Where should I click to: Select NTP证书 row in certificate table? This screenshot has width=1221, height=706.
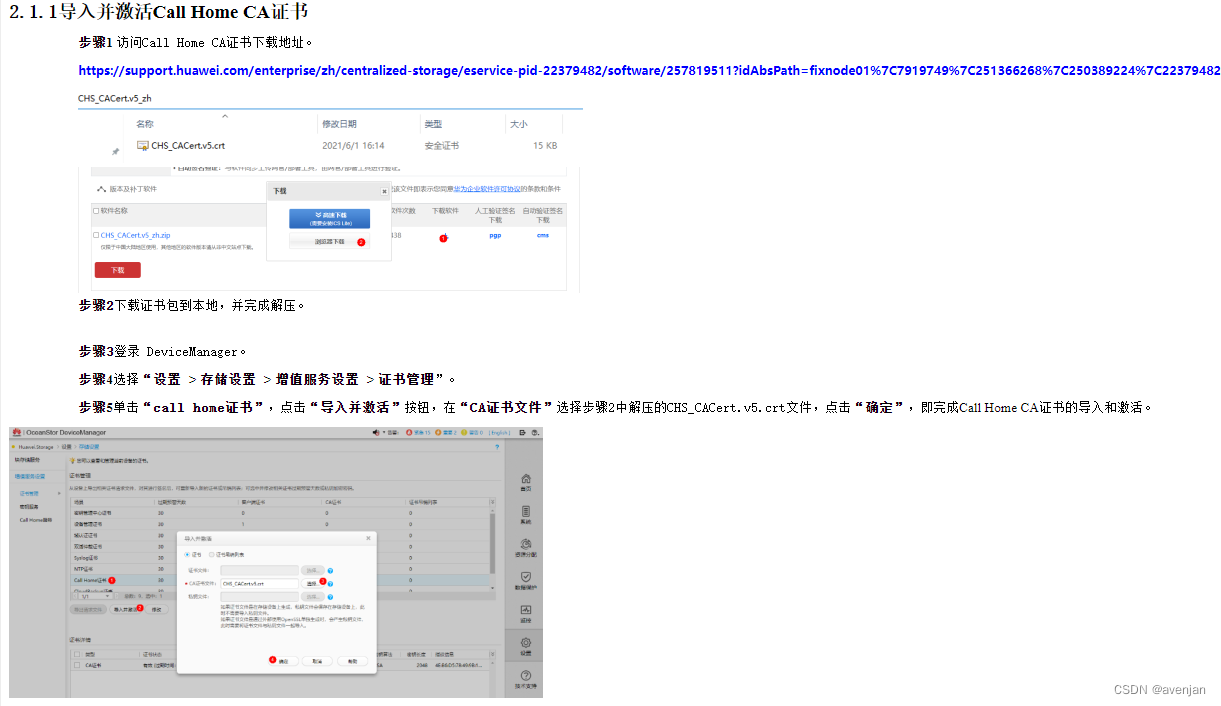[x=280, y=569]
